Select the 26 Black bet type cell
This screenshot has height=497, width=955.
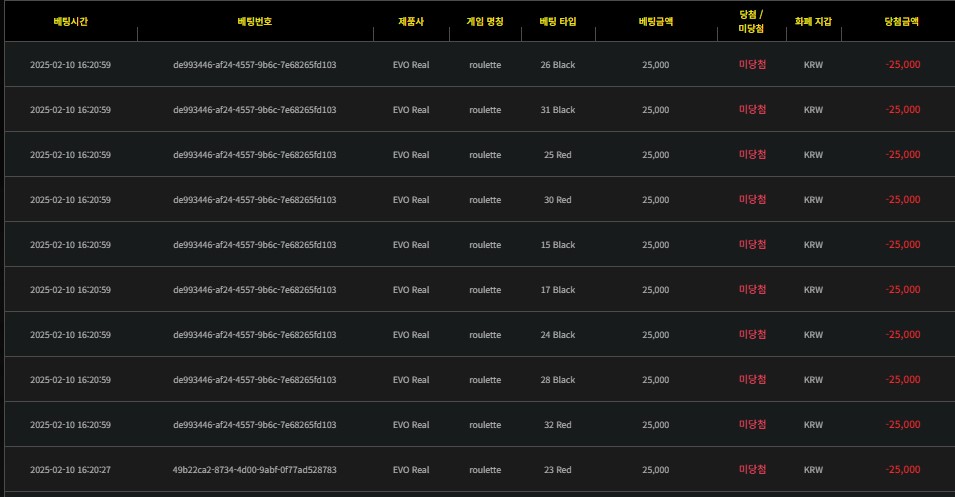[558, 65]
